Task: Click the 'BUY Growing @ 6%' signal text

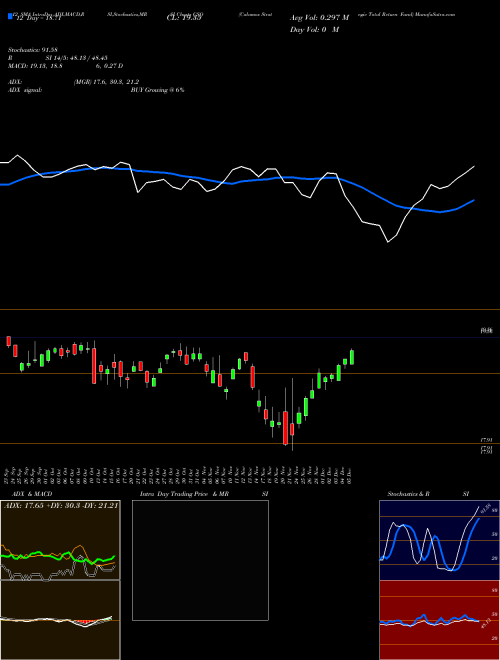Action: point(157,90)
